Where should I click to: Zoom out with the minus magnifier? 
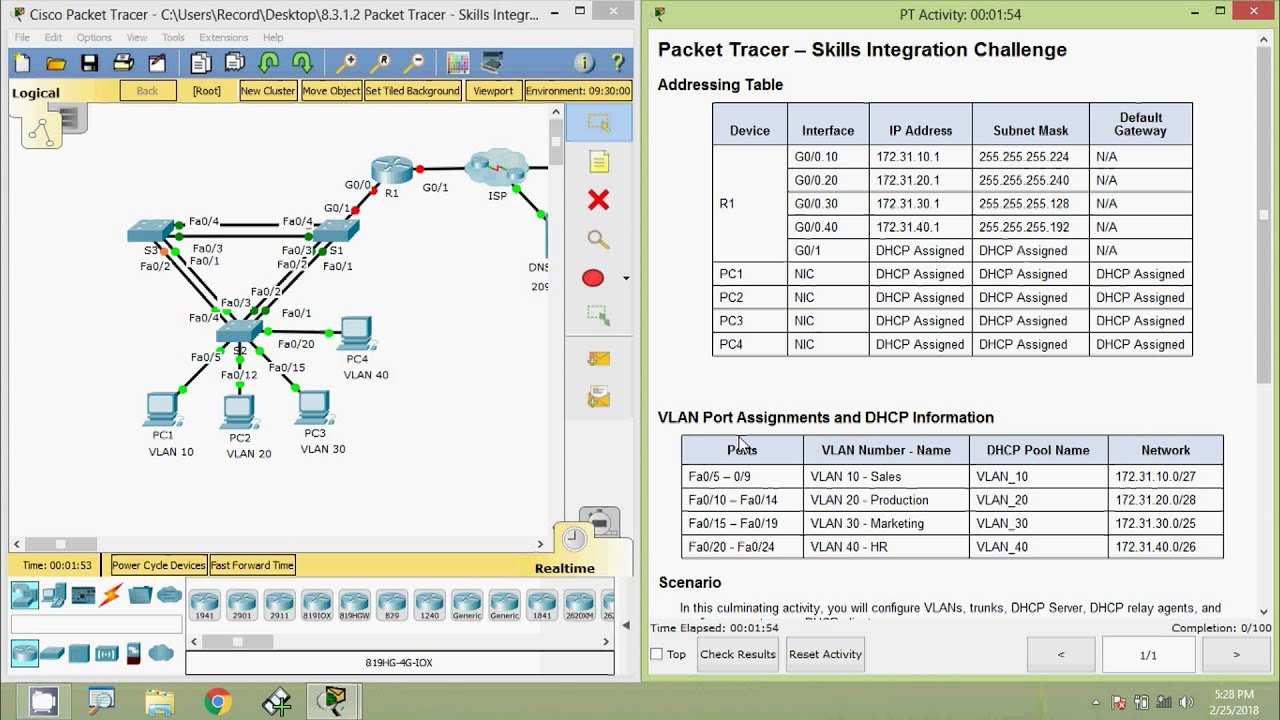pos(414,63)
